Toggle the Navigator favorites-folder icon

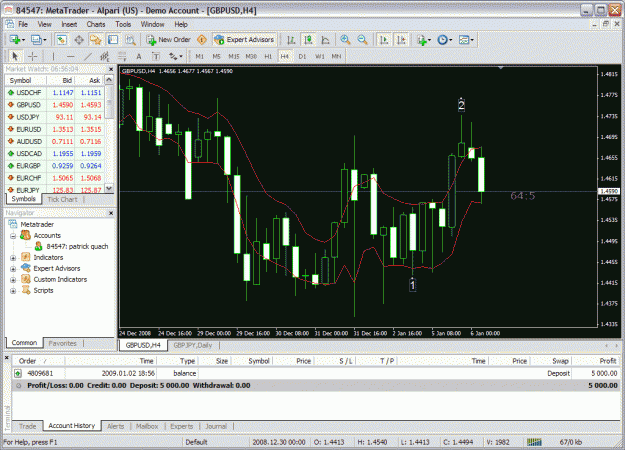(96, 40)
